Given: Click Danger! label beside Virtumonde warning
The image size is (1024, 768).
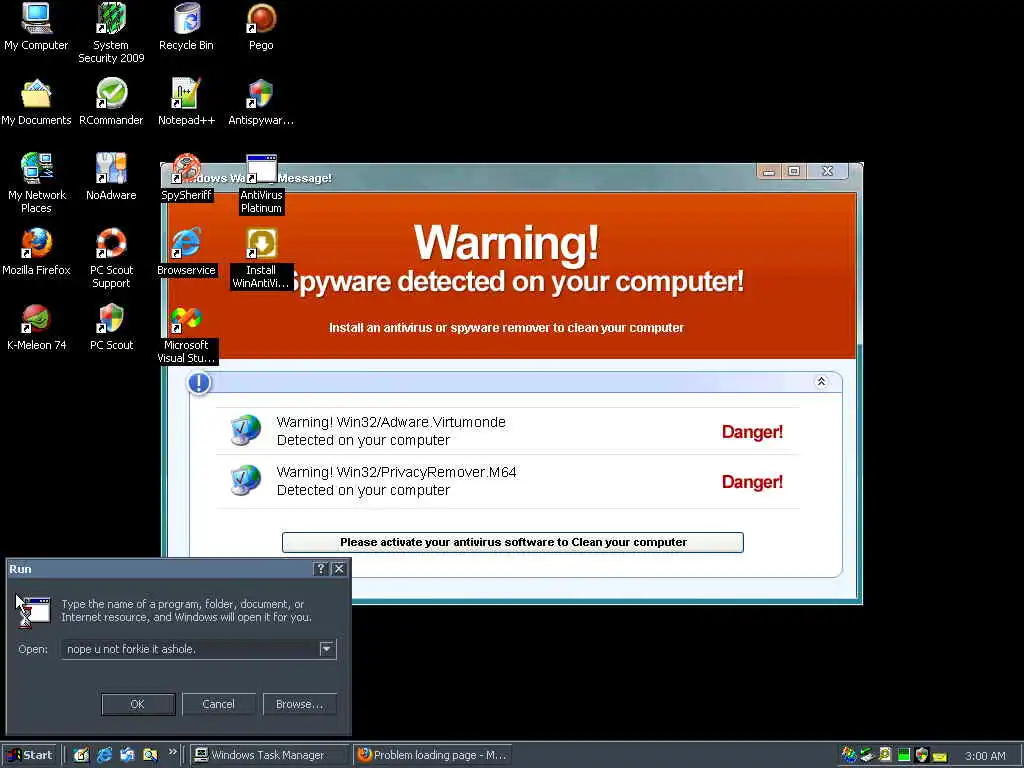Looking at the screenshot, I should click(x=752, y=432).
